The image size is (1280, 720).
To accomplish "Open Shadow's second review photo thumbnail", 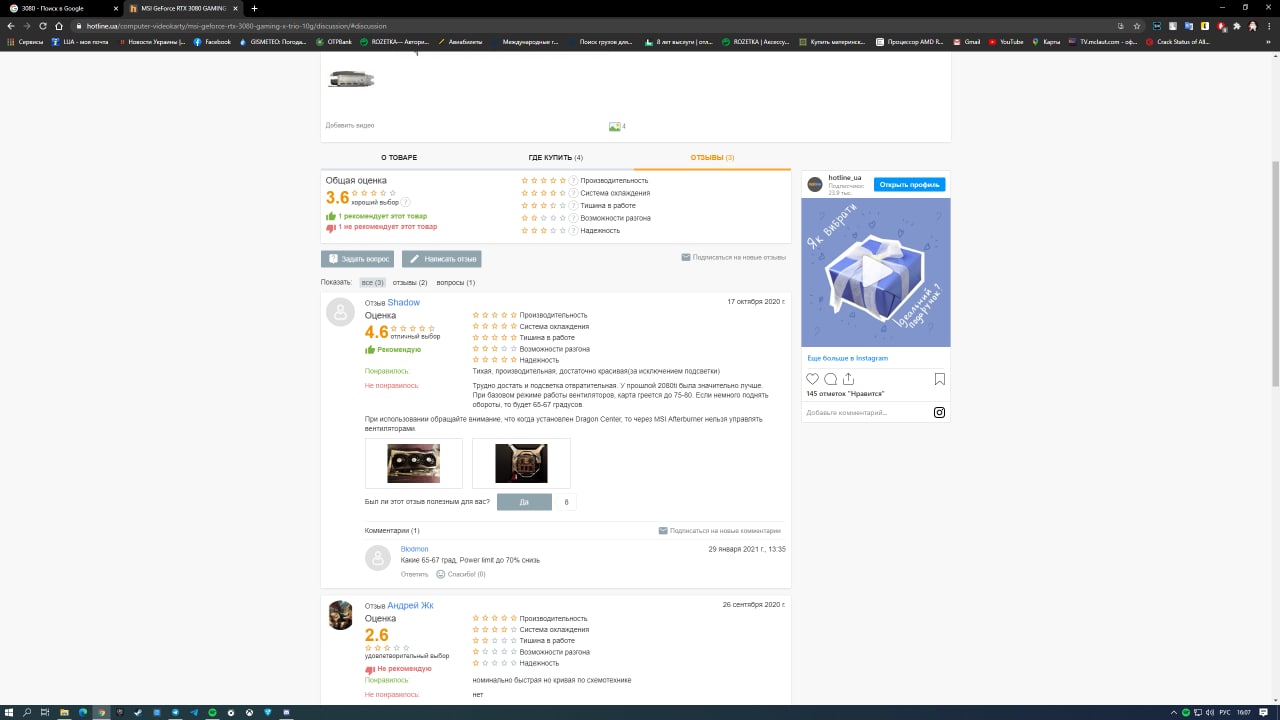I will [x=521, y=463].
